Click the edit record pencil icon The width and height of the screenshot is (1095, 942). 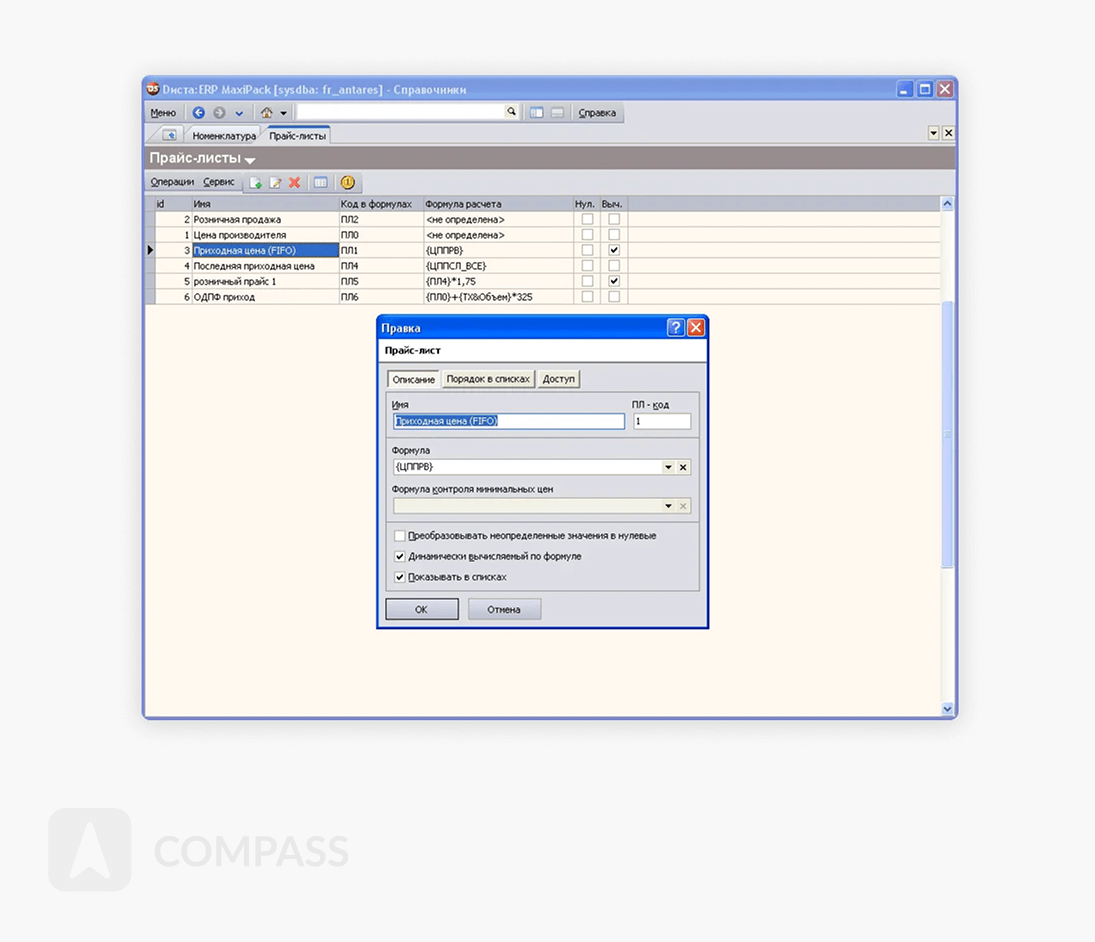pyautogui.click(x=275, y=183)
